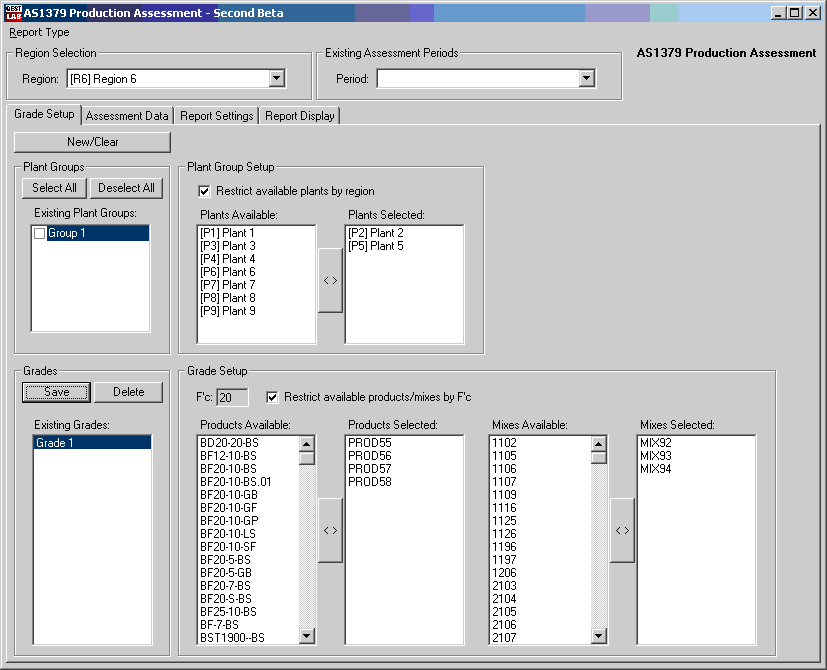This screenshot has height=670, width=827.
Task: Toggle Restrict available plants by region
Action: (206, 191)
